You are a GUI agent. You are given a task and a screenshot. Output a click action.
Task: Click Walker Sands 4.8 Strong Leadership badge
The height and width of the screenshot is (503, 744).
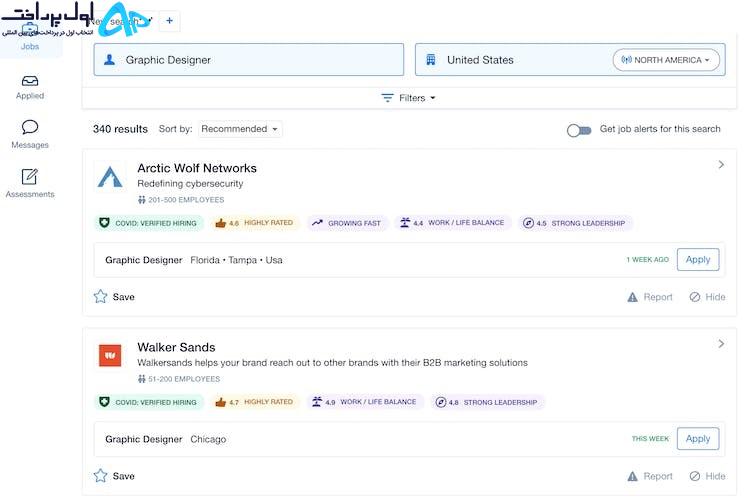(x=487, y=402)
